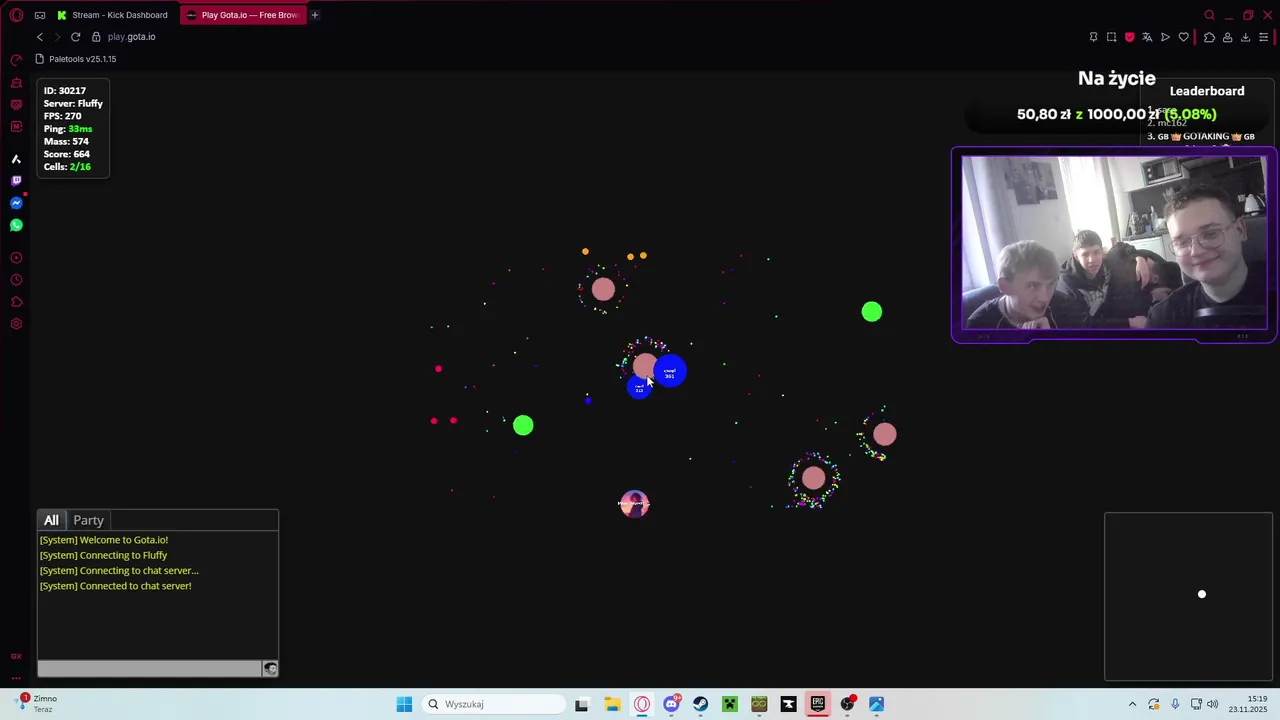1280x720 pixels.
Task: Open the easy setup sliders icon
Action: 1263,37
